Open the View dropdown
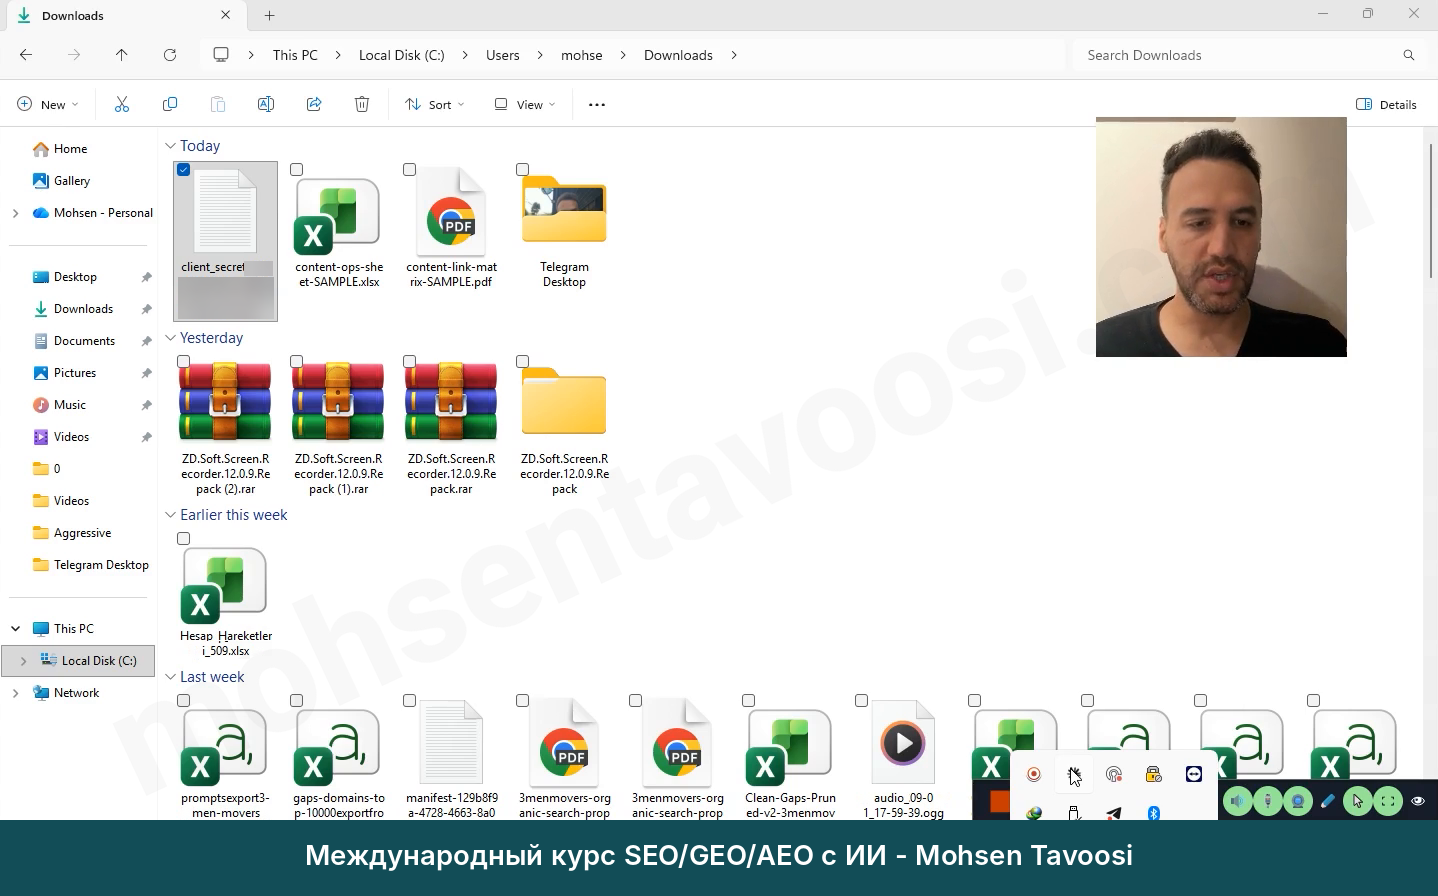The height and width of the screenshot is (896, 1438). pyautogui.click(x=525, y=104)
